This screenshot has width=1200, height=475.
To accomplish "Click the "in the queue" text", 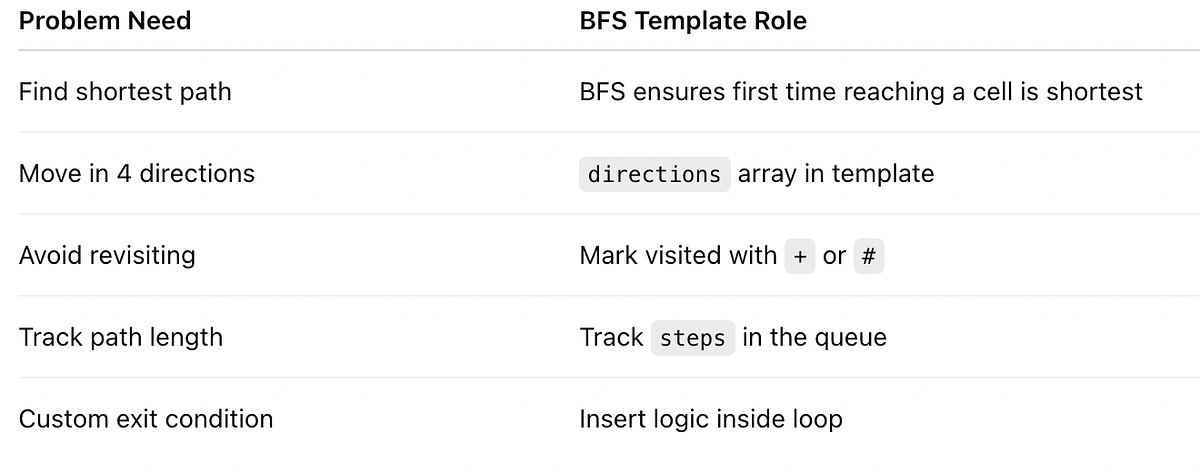I will tap(815, 338).
